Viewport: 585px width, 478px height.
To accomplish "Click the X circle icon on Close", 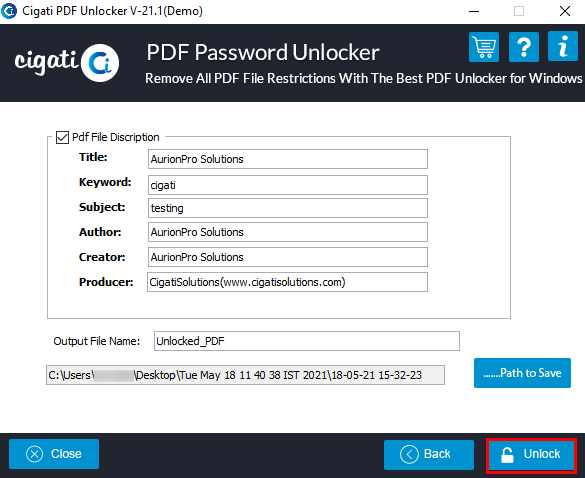I will click(x=35, y=454).
